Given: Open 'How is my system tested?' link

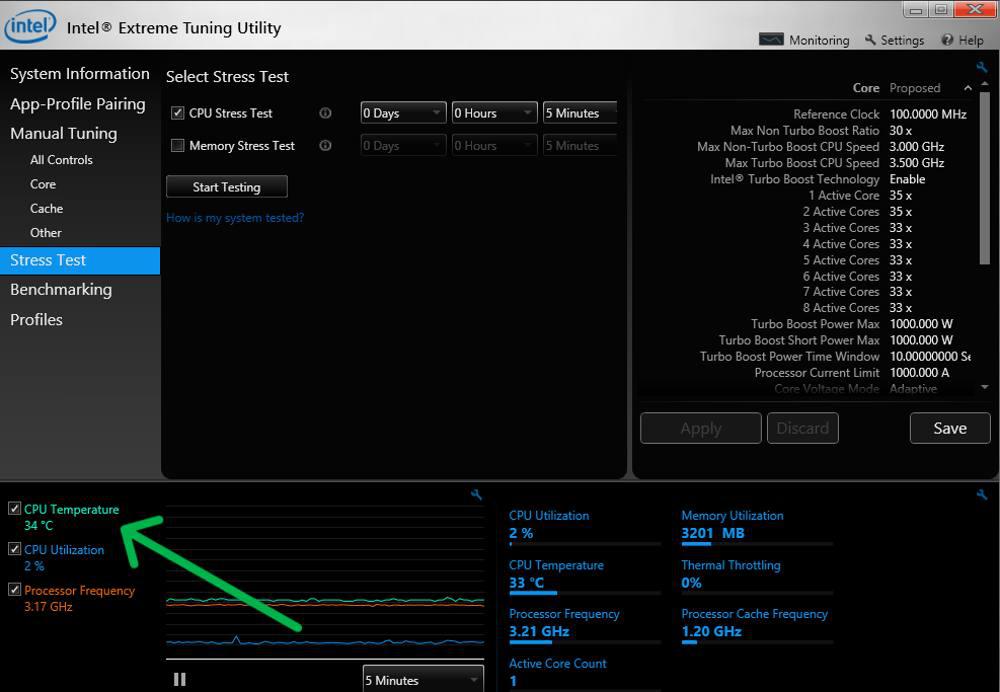Looking at the screenshot, I should coord(235,217).
